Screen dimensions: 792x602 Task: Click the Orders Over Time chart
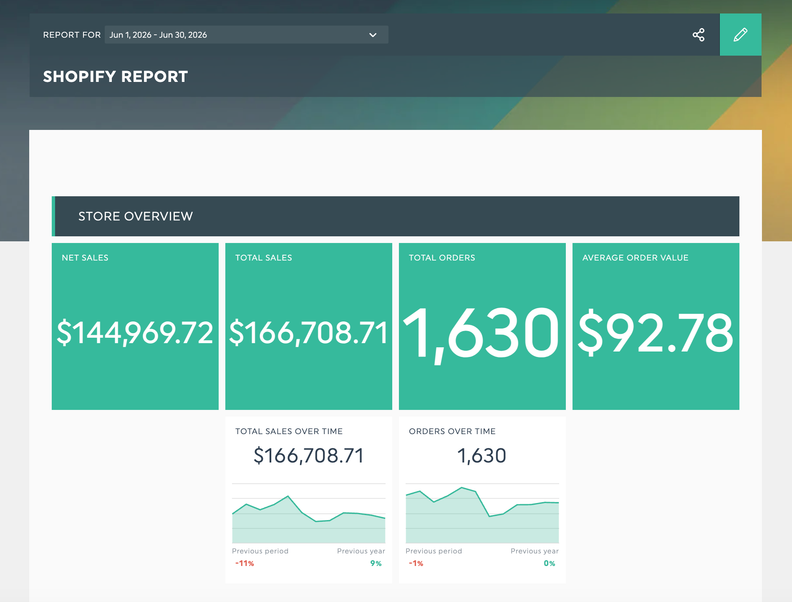coord(482,513)
